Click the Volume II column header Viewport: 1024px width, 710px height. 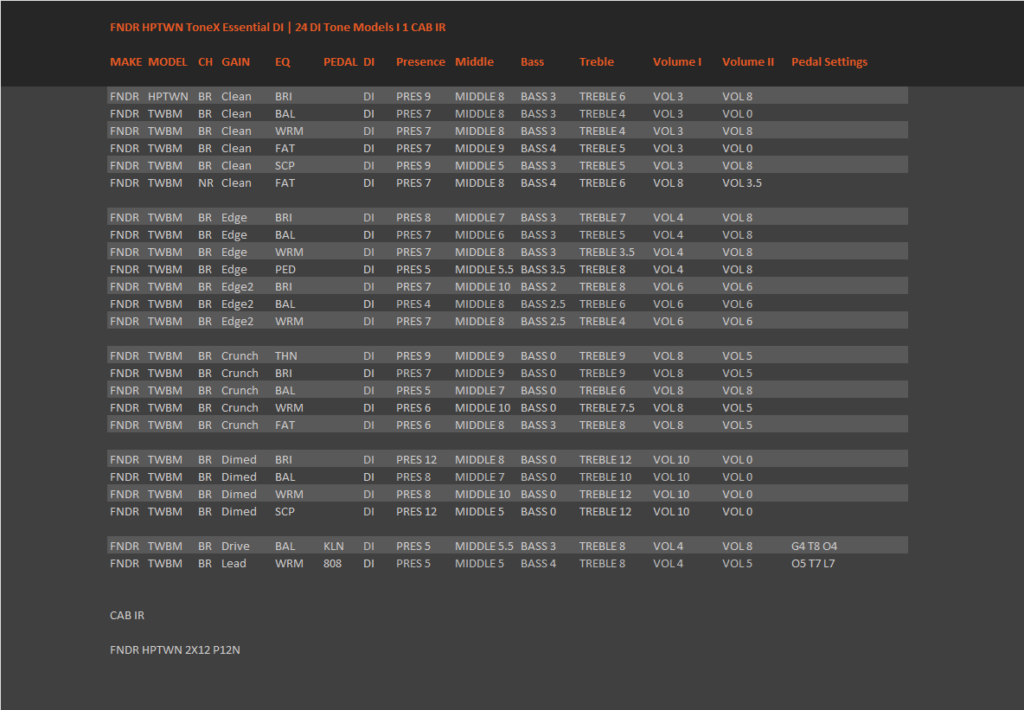click(748, 62)
